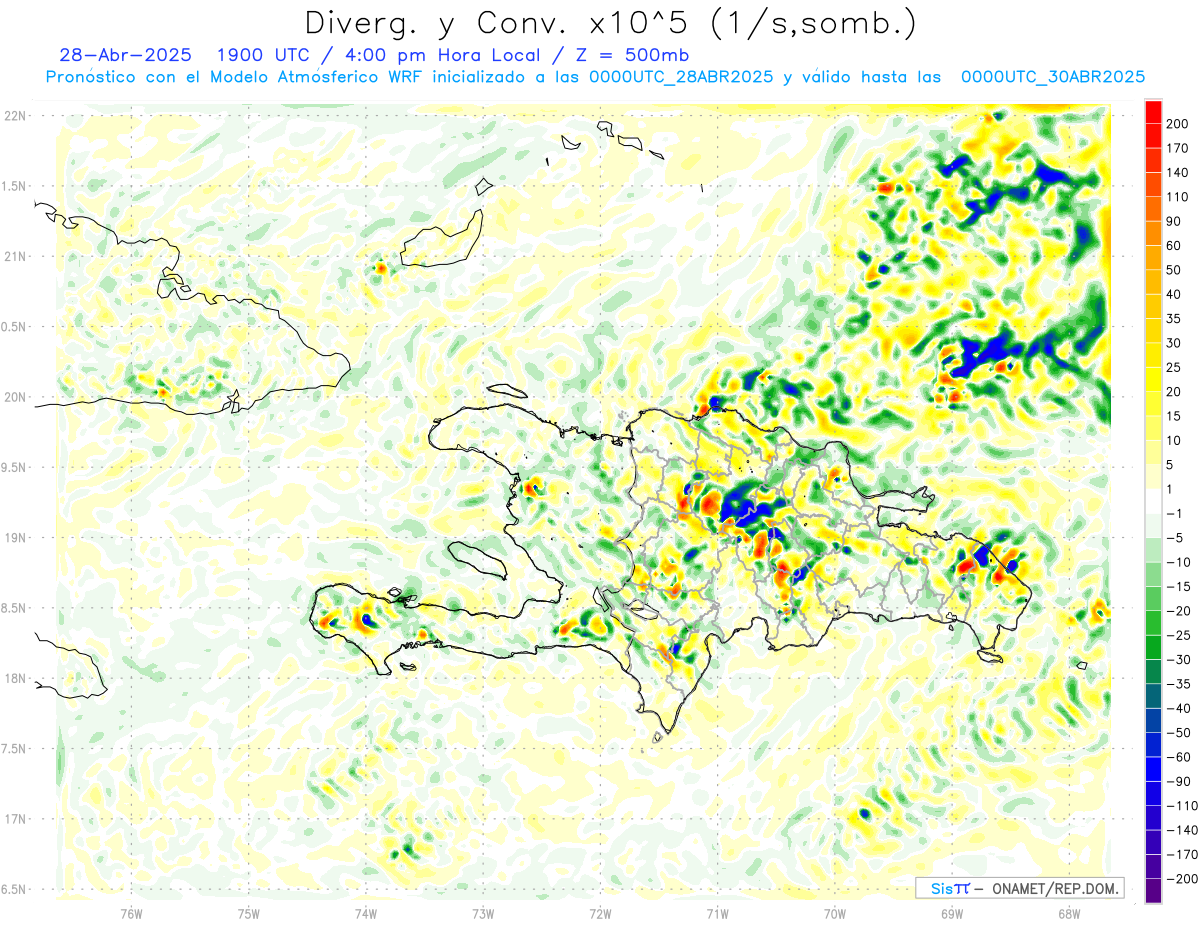
Task: Click the "-15" legend value
Action: (x=1178, y=587)
